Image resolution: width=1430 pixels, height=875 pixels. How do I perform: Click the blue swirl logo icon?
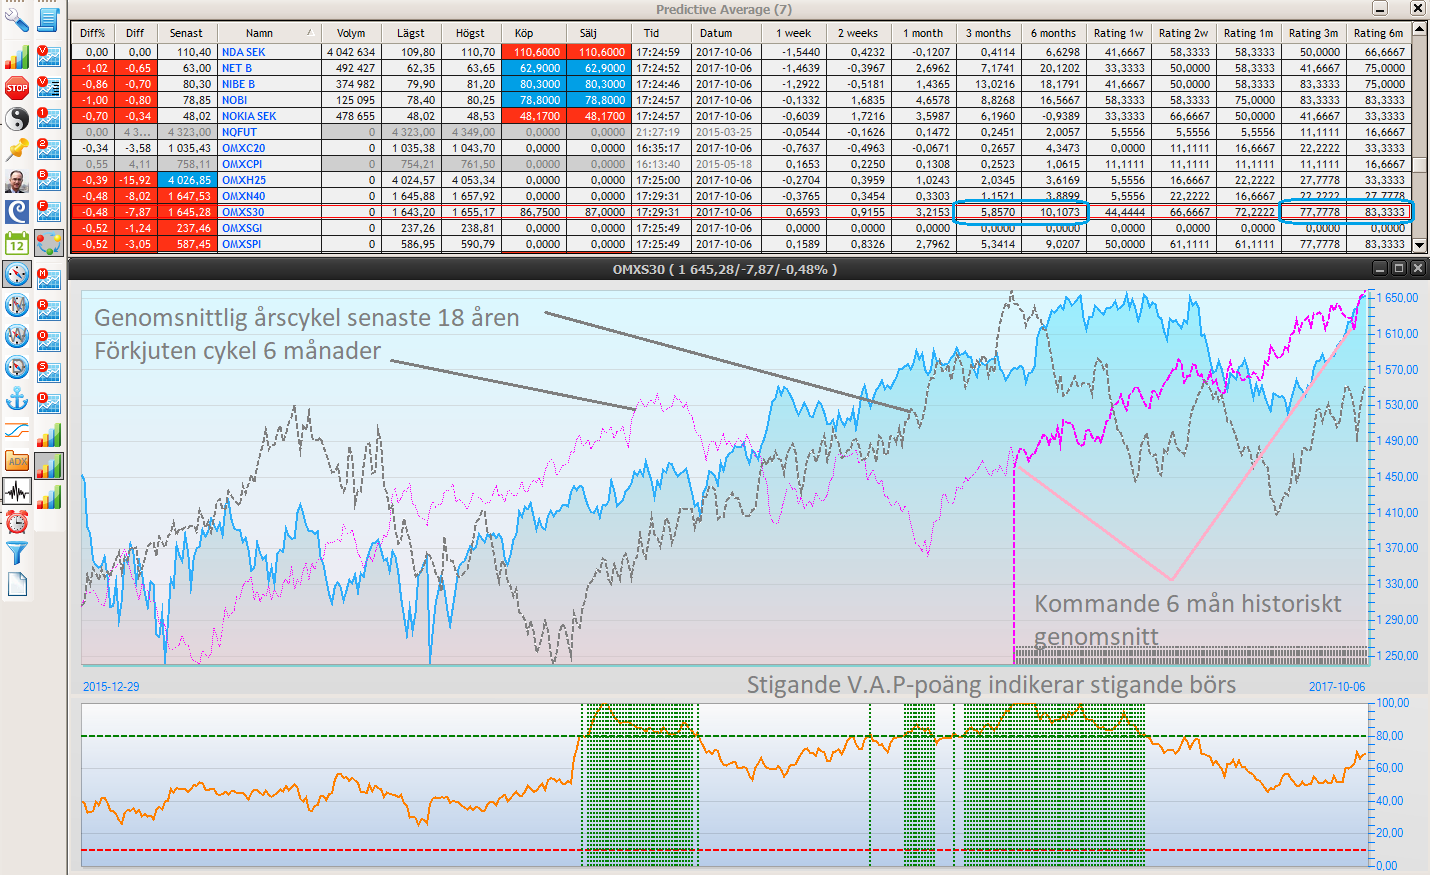click(17, 212)
